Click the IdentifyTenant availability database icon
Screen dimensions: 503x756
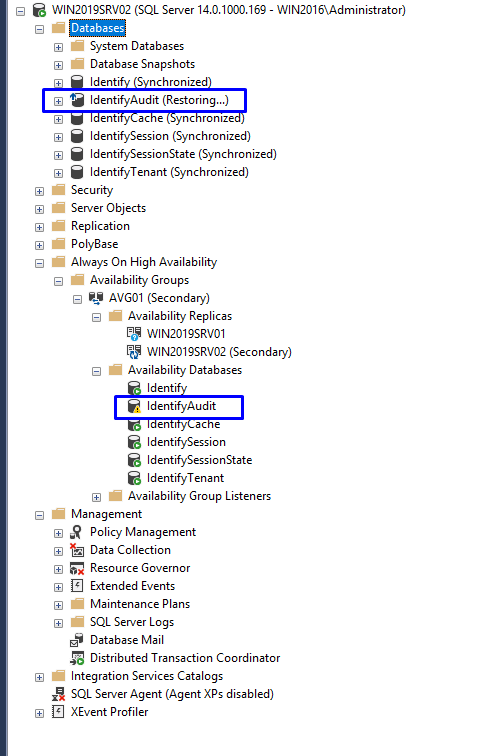(134, 478)
